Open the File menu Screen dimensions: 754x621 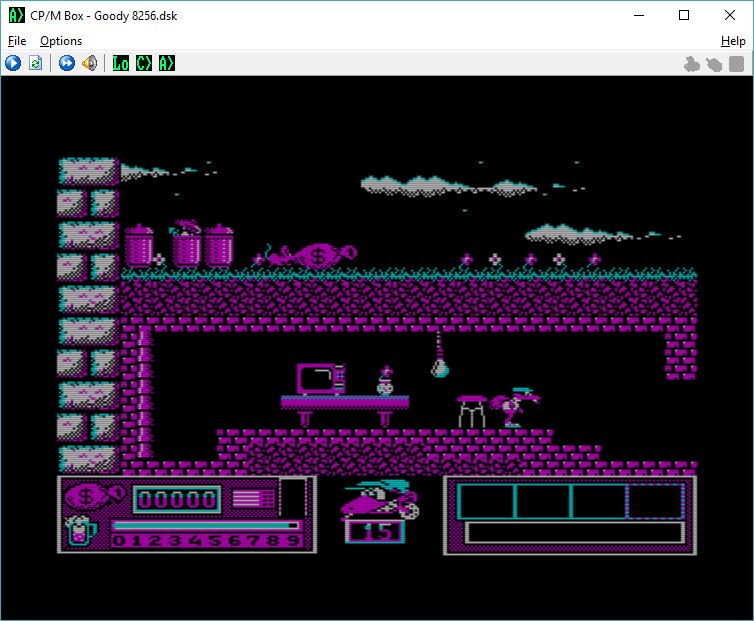[17, 41]
